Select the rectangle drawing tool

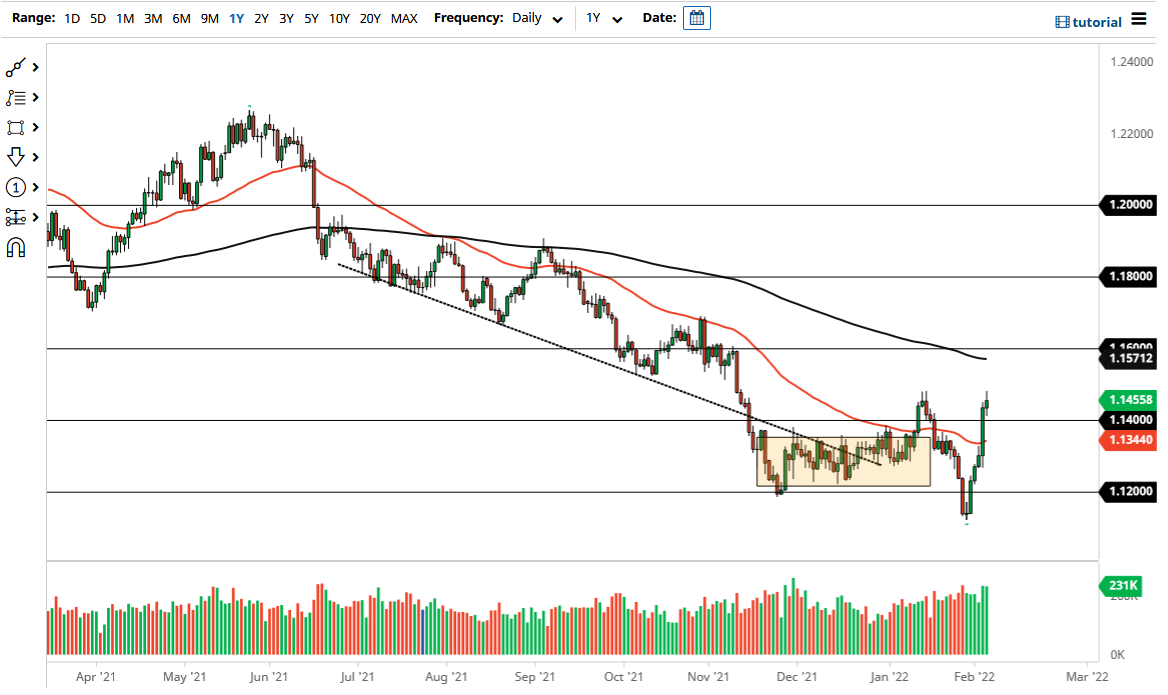pyautogui.click(x=17, y=127)
